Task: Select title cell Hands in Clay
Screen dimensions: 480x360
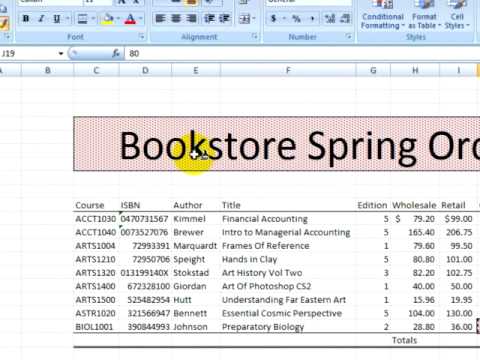Action: click(288, 259)
